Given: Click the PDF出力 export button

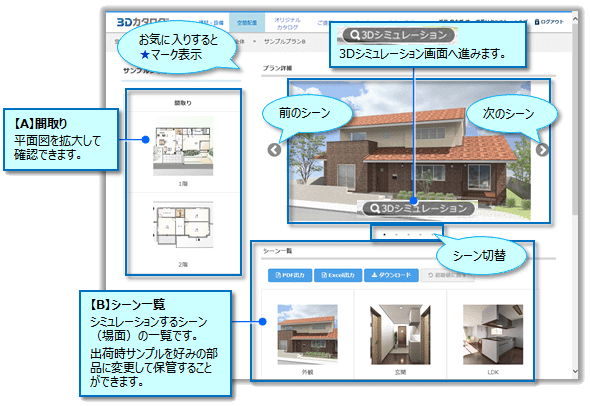Looking at the screenshot, I should 290,275.
